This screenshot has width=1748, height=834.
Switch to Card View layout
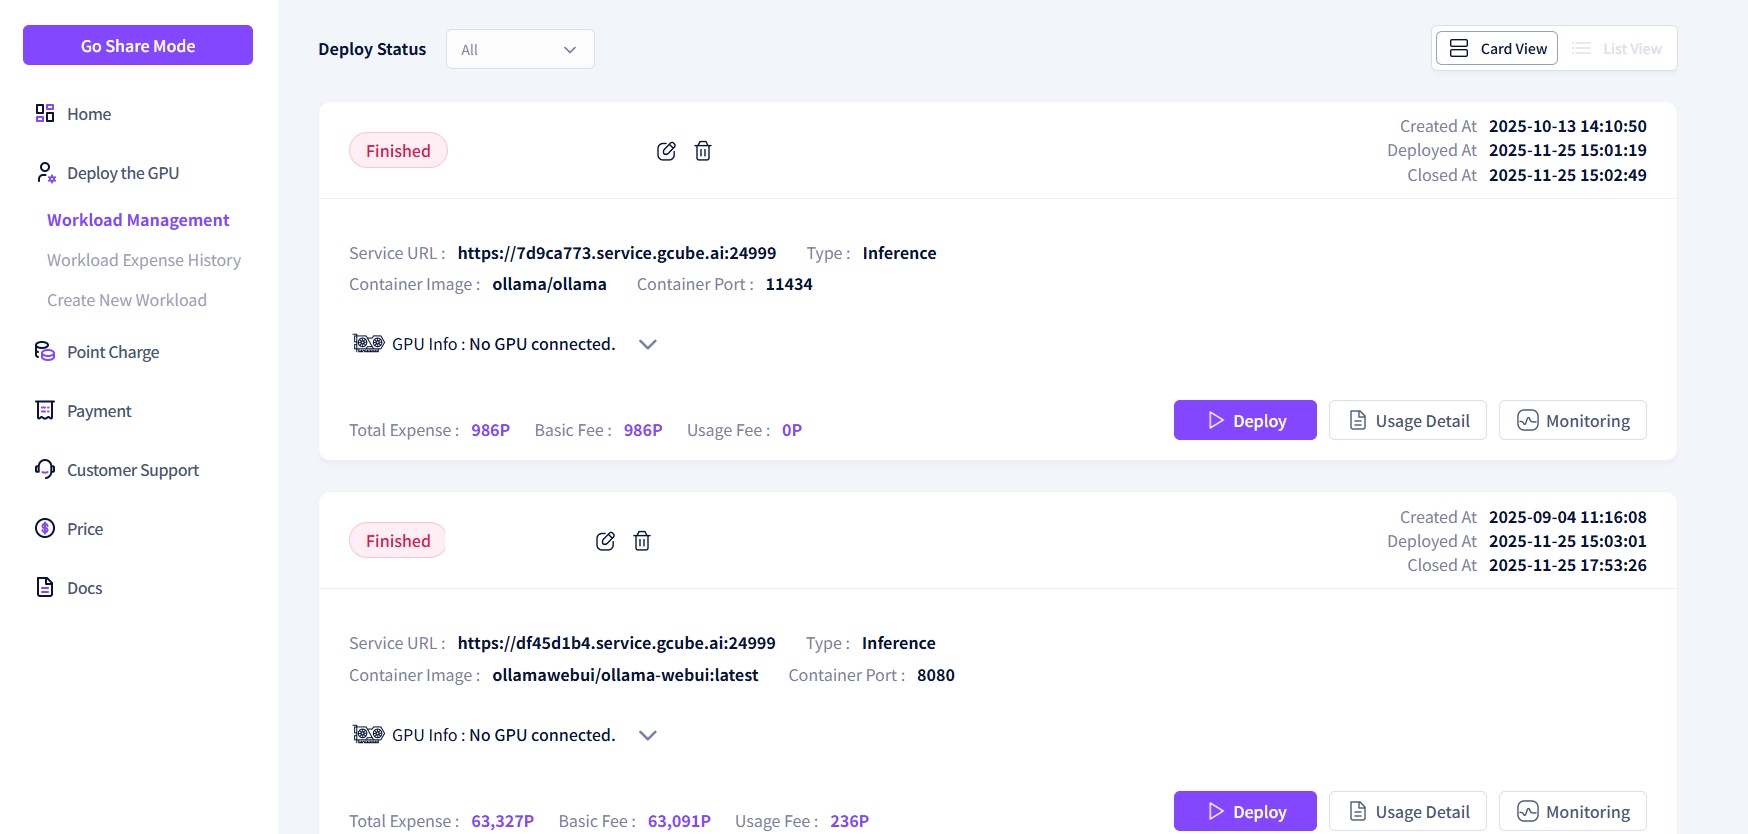pyautogui.click(x=1497, y=49)
